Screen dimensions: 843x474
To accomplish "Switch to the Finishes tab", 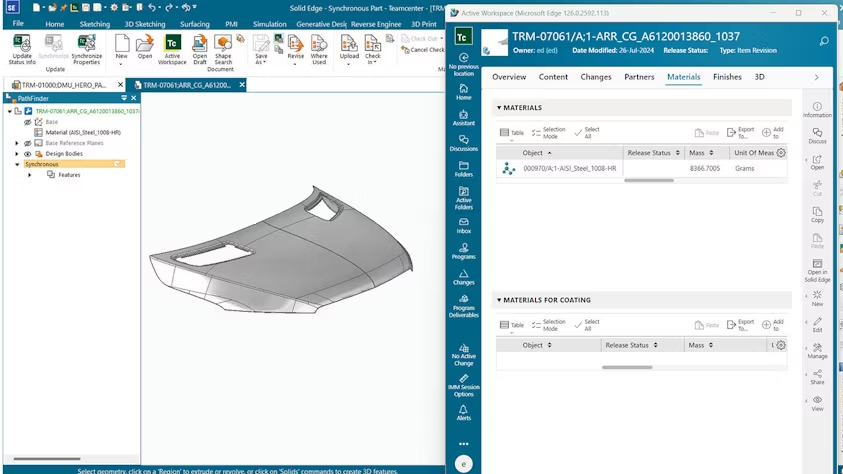I will (x=727, y=77).
